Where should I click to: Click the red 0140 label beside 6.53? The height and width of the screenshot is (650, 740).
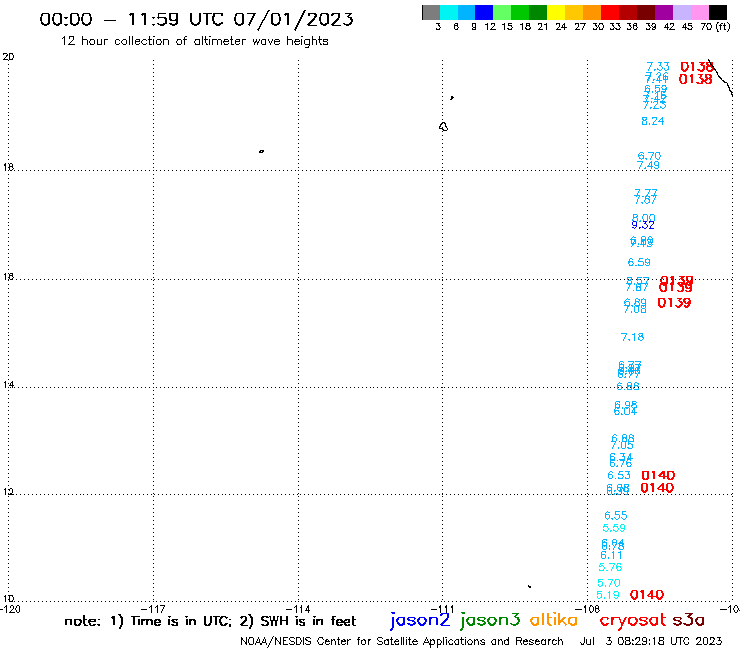(658, 475)
